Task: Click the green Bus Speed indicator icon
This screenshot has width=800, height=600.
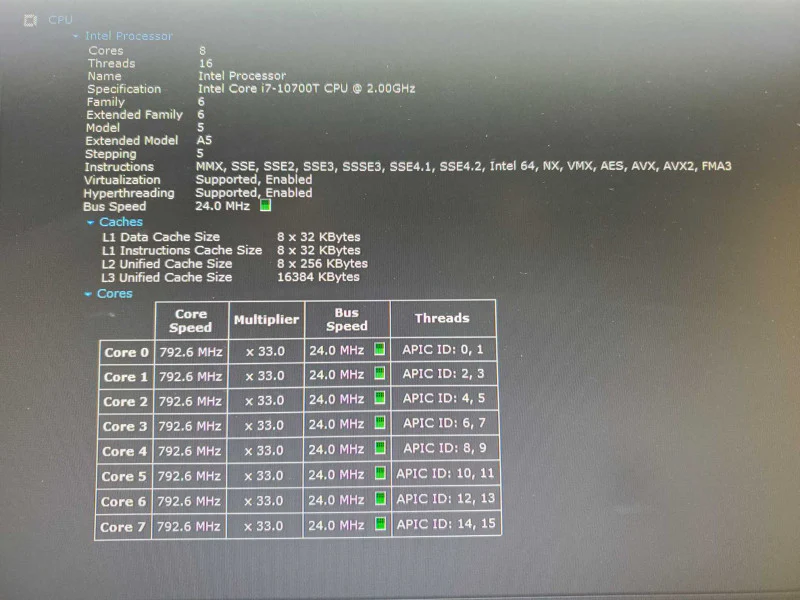Action: (x=265, y=206)
